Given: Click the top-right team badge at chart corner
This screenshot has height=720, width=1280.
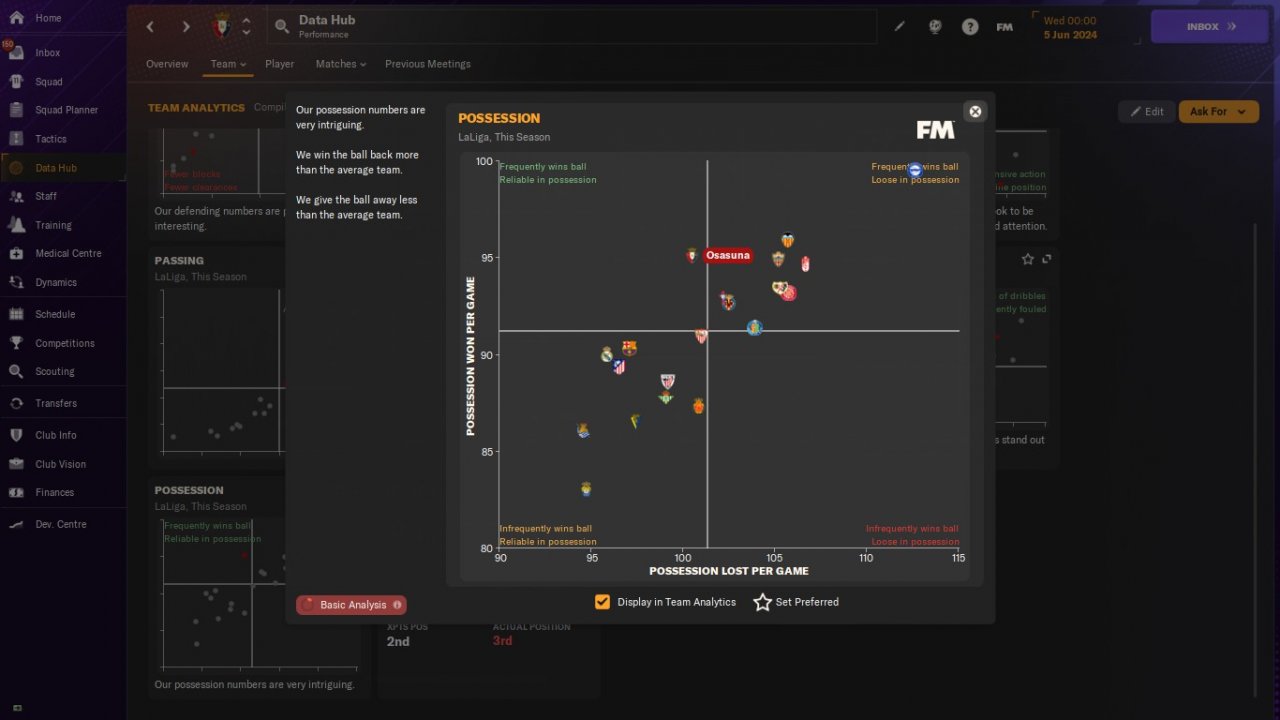Looking at the screenshot, I should tap(914, 171).
